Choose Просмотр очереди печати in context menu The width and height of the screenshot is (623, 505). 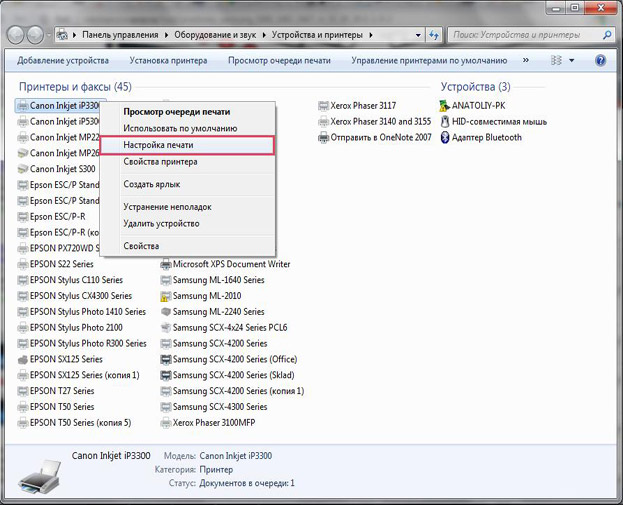177,112
